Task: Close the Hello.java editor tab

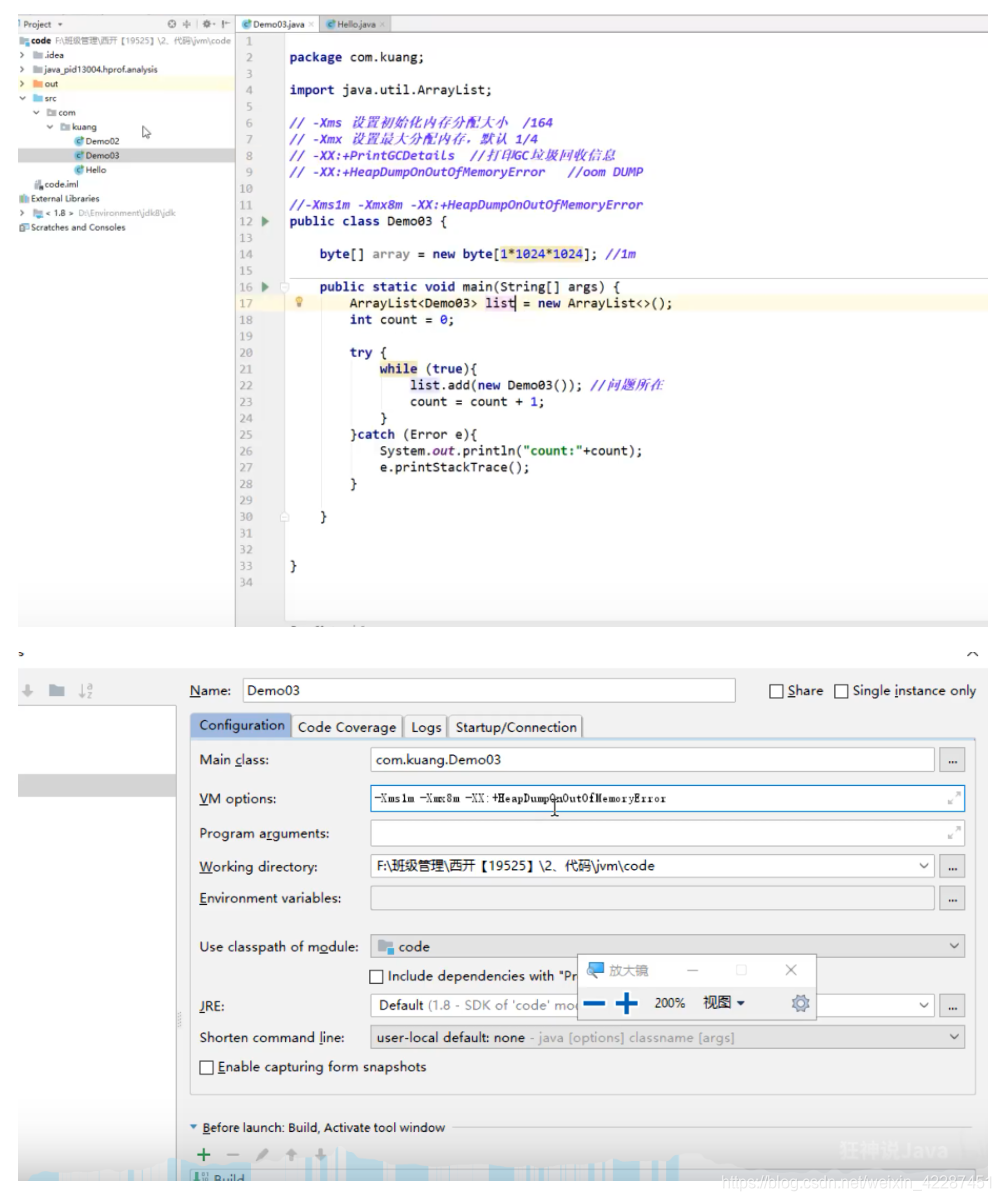Action: (384, 24)
